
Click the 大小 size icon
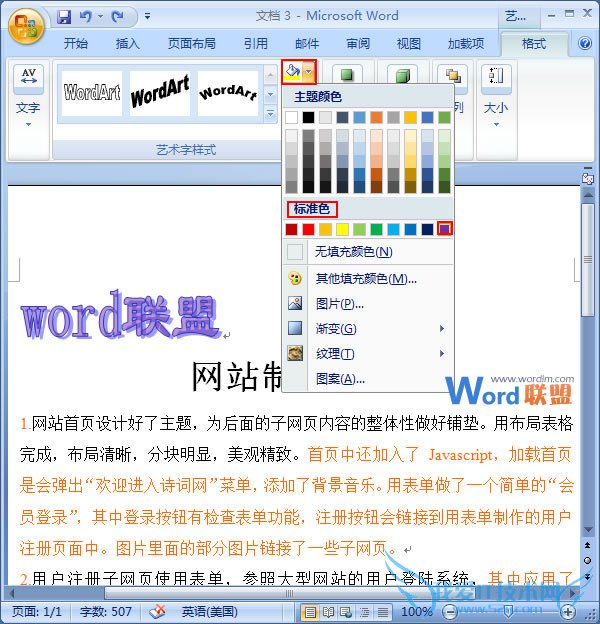pos(496,76)
